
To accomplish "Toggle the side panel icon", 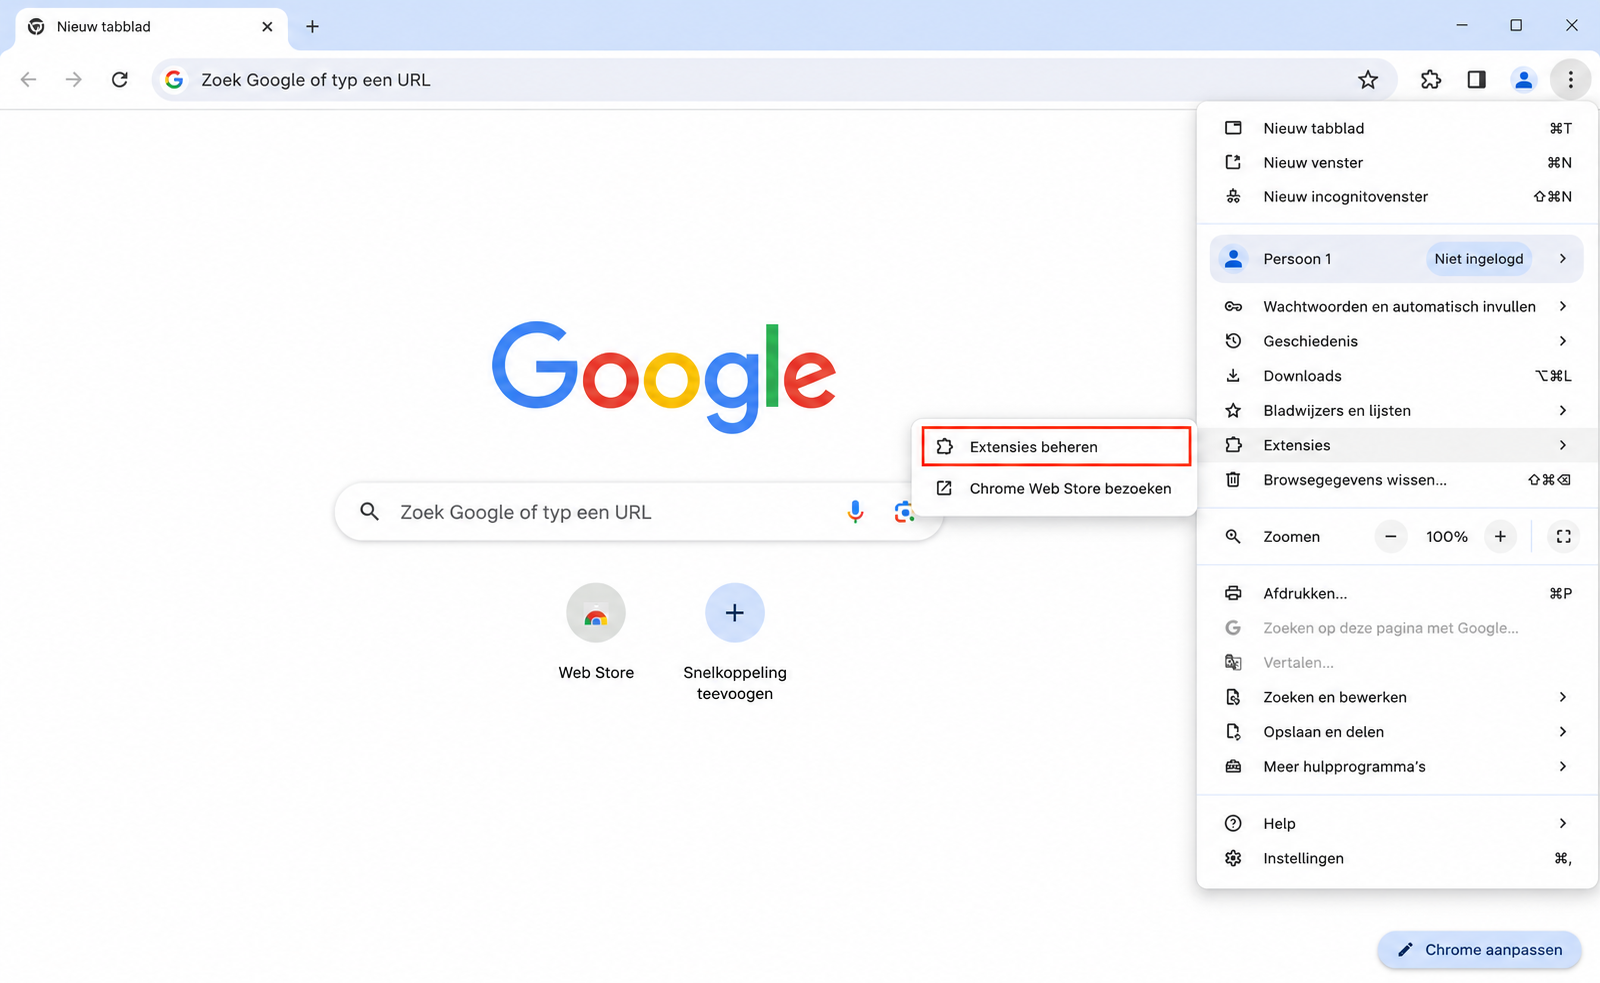I will pyautogui.click(x=1476, y=80).
